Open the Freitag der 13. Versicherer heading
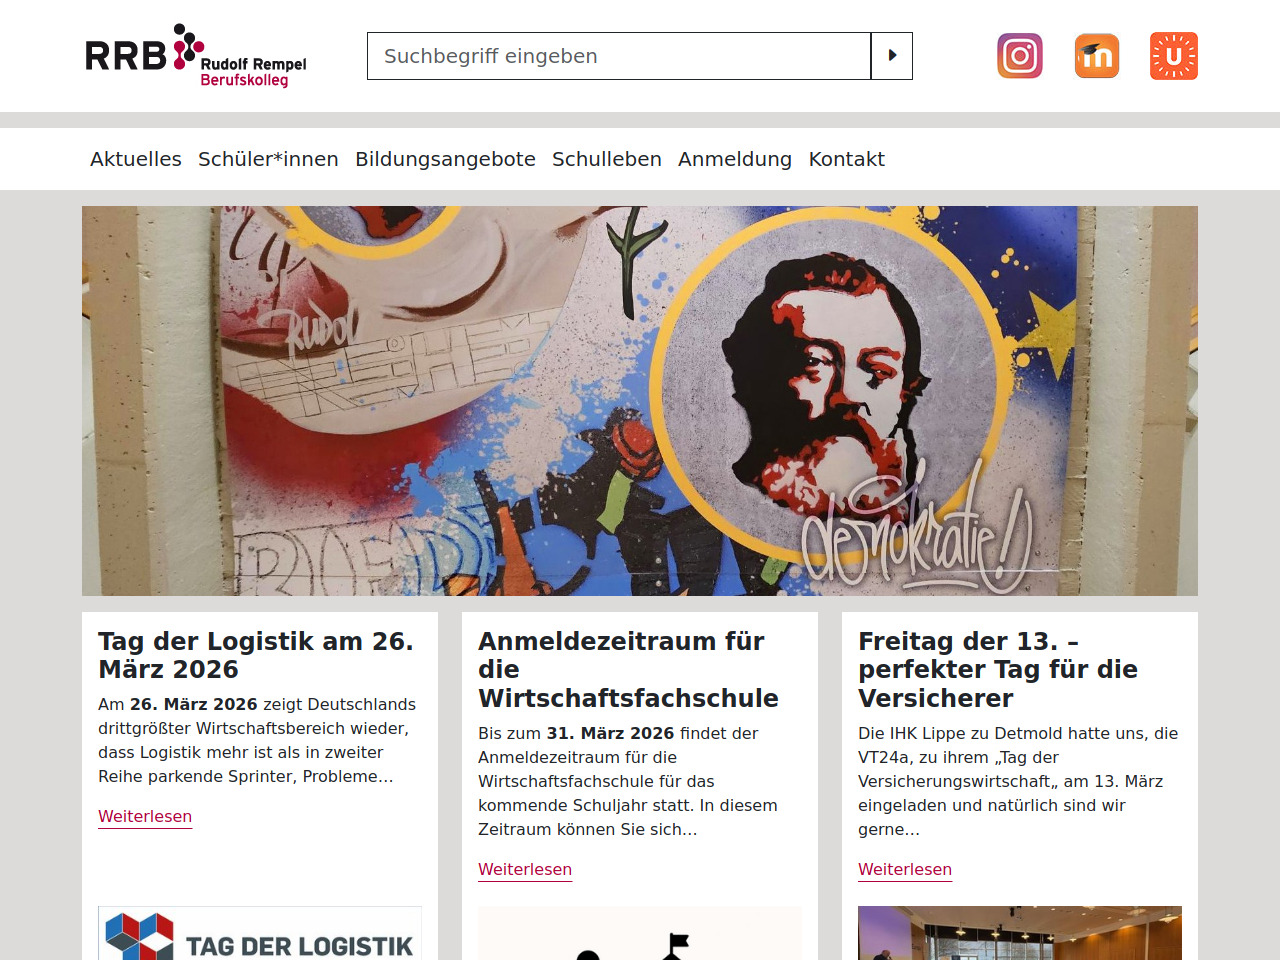 (998, 670)
